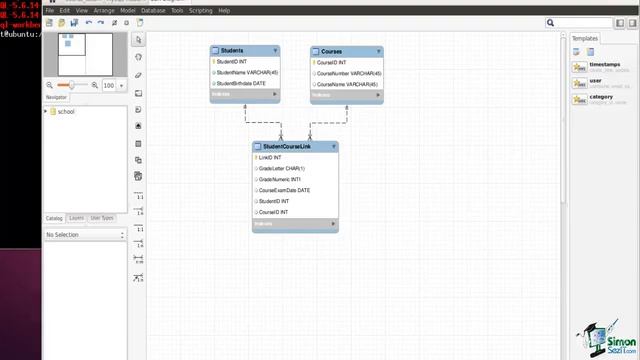Select the Templates tab
Viewport: 640px width, 360px height.
click(x=584, y=38)
